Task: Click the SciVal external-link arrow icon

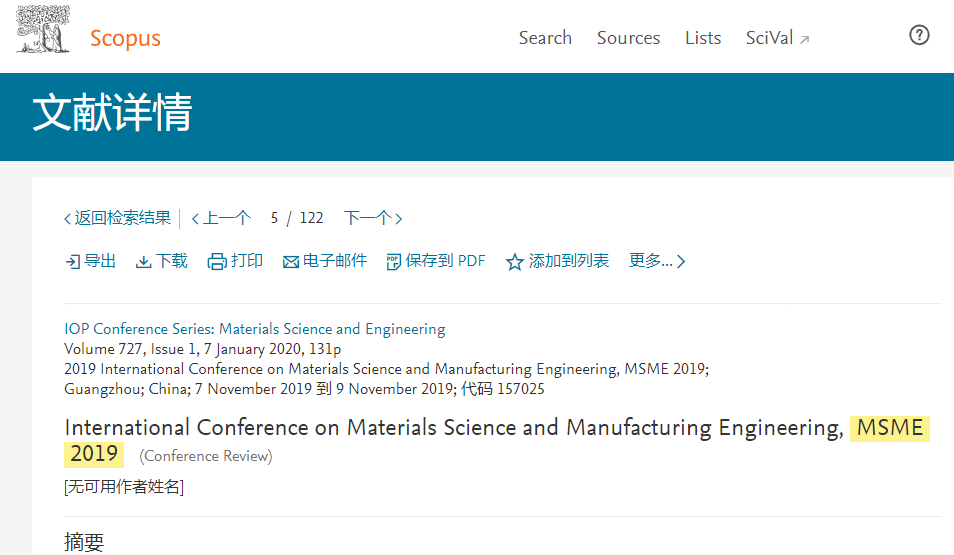Action: pyautogui.click(x=804, y=40)
